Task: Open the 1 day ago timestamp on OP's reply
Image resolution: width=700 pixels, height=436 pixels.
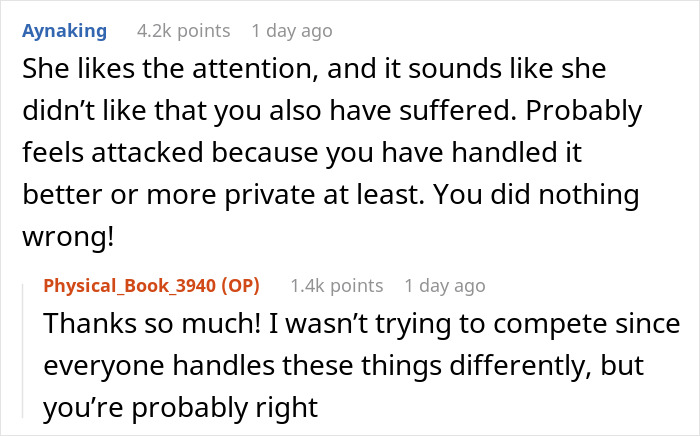Action: coord(445,286)
